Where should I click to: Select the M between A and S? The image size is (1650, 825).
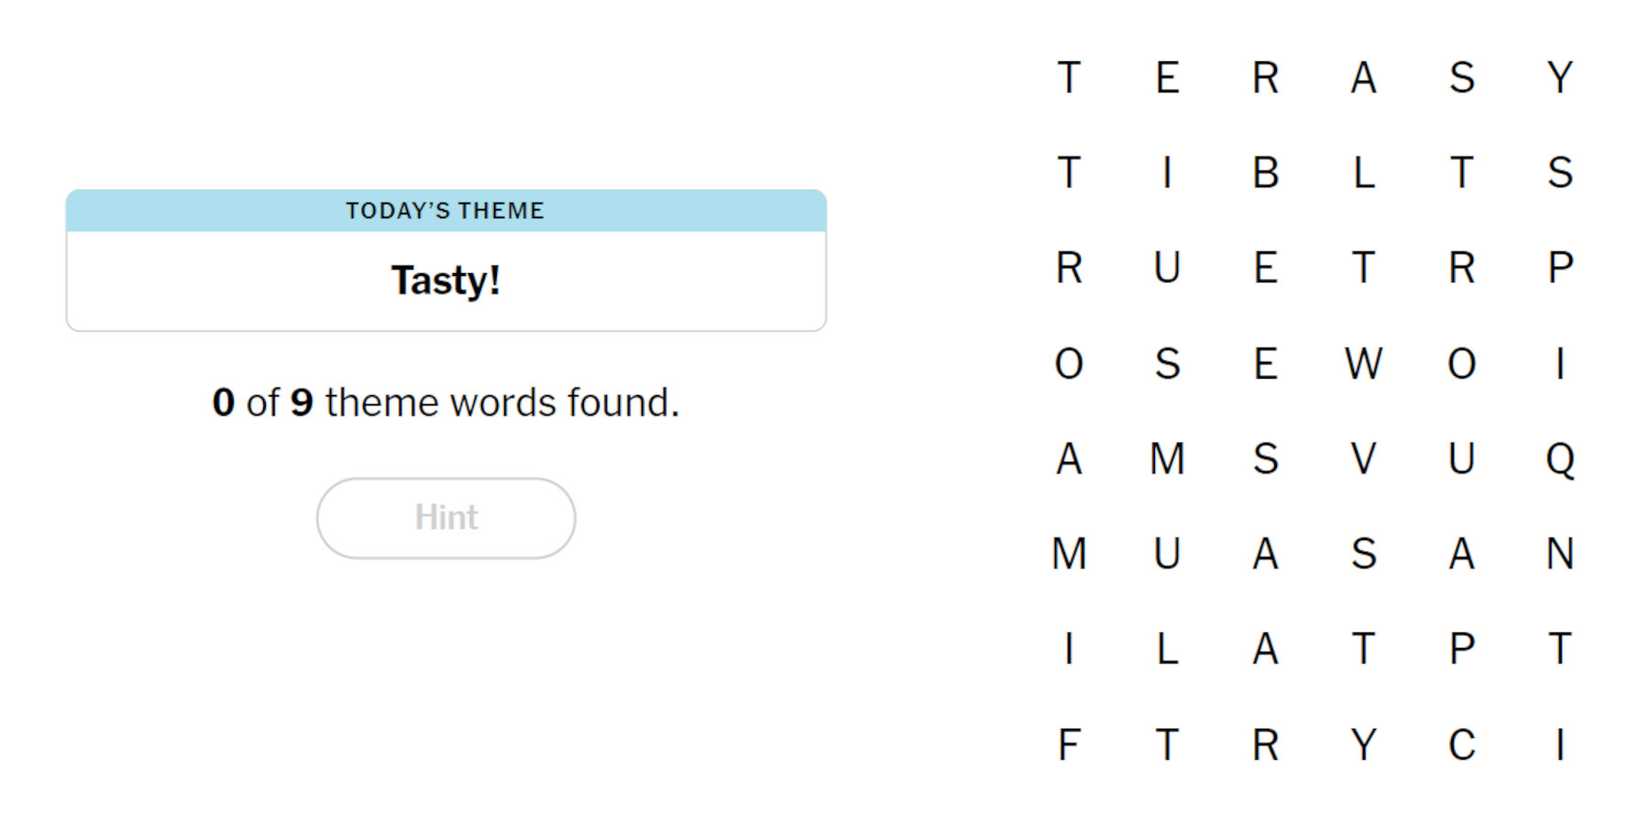[1167, 459]
